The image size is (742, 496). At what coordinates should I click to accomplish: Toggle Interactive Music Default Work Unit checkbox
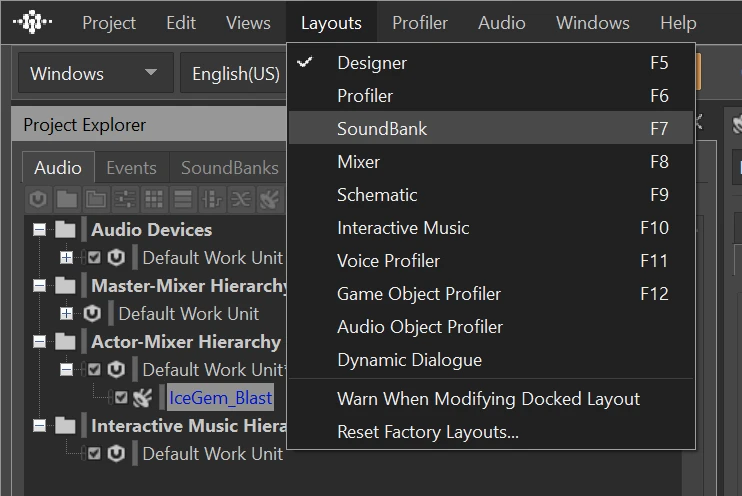94,454
